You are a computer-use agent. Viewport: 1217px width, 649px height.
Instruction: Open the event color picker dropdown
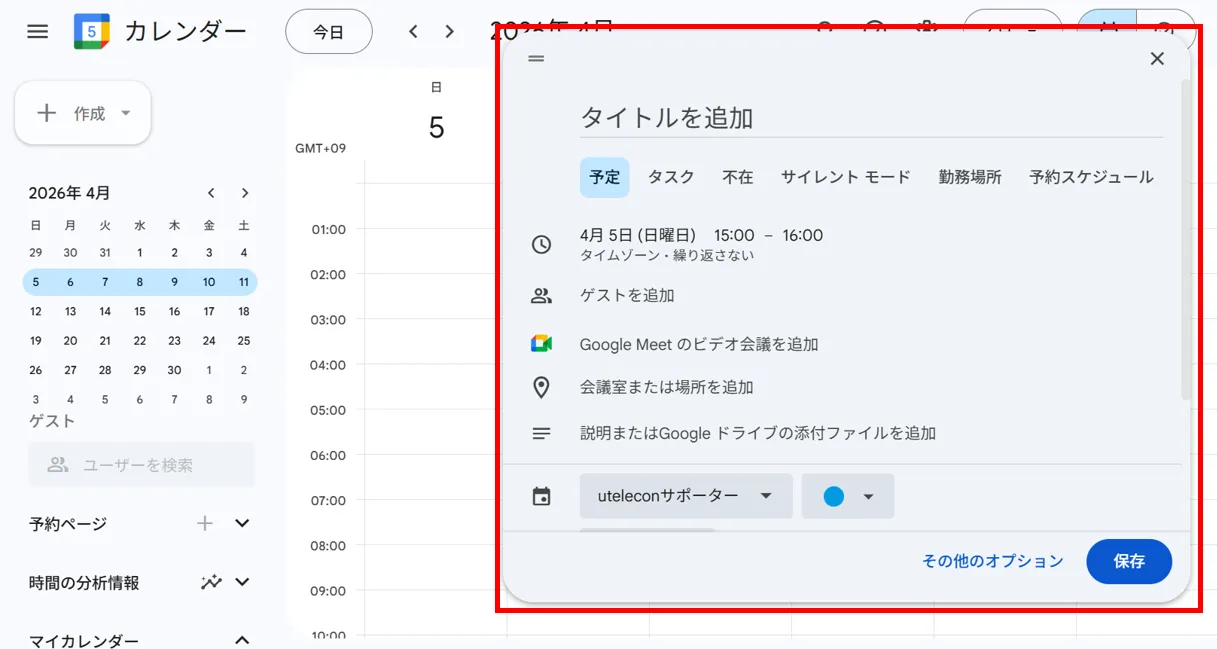click(x=848, y=496)
